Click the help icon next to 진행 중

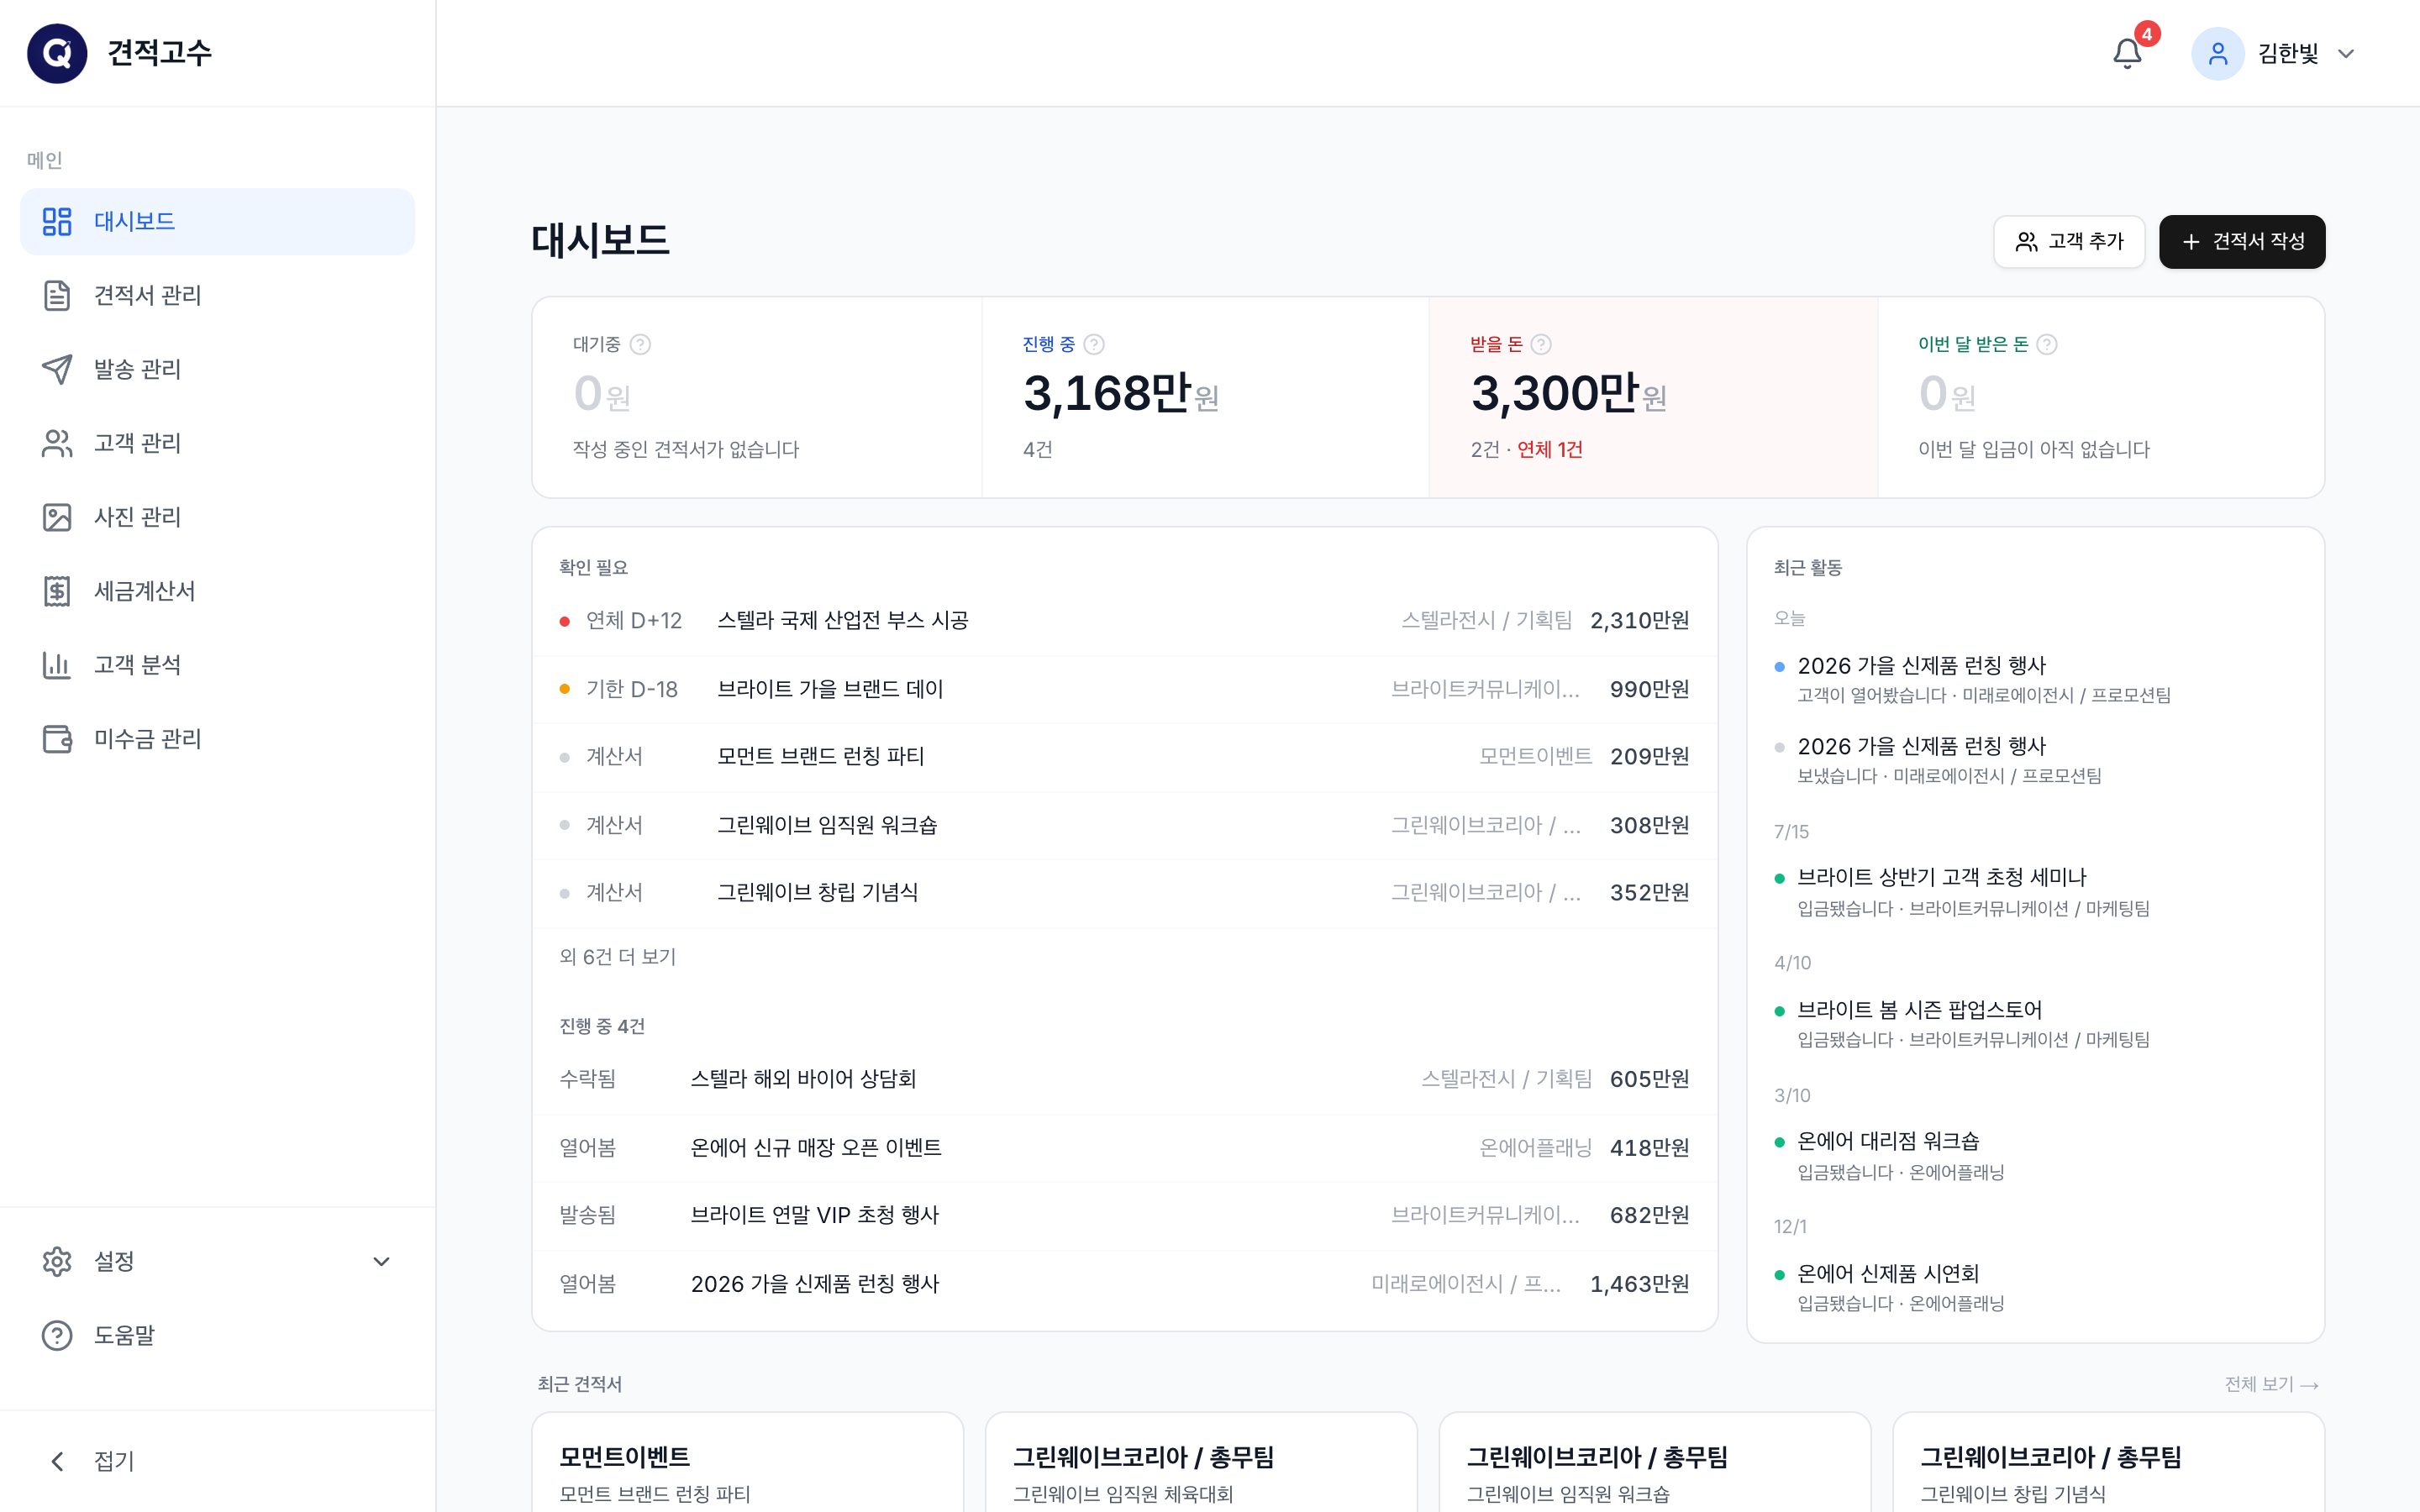coord(1094,344)
